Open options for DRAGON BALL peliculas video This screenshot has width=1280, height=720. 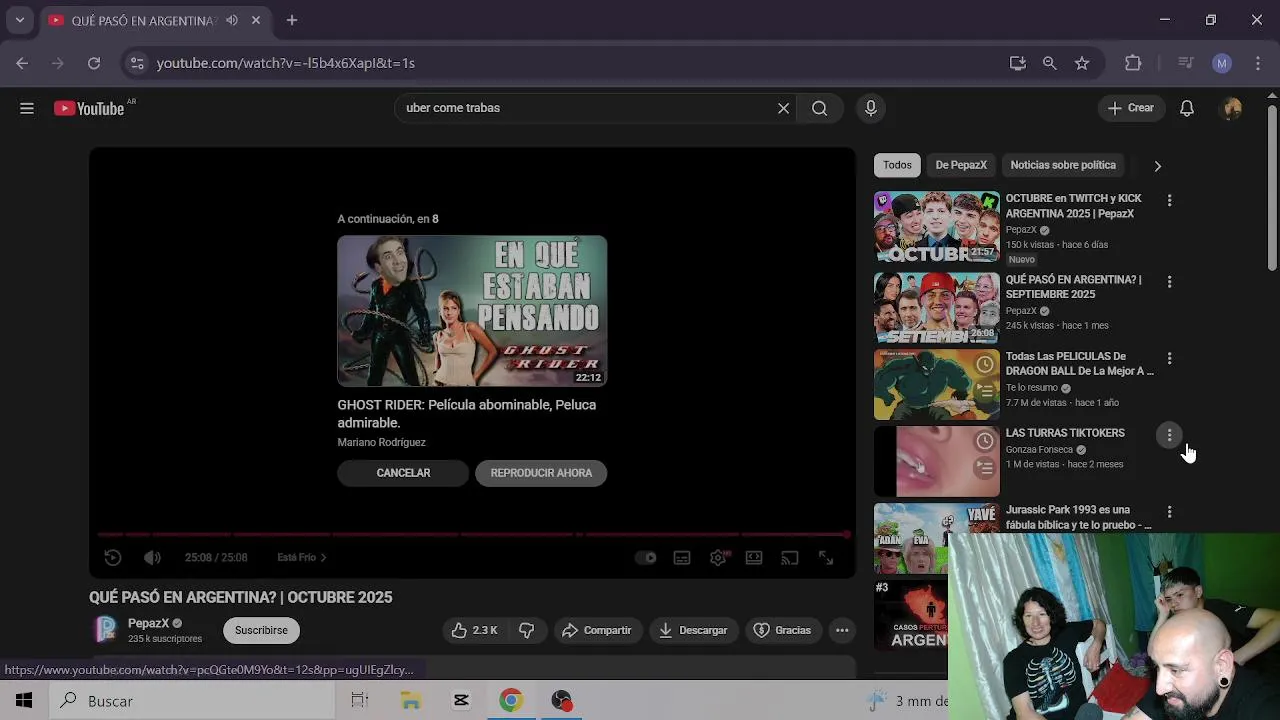tap(1169, 358)
